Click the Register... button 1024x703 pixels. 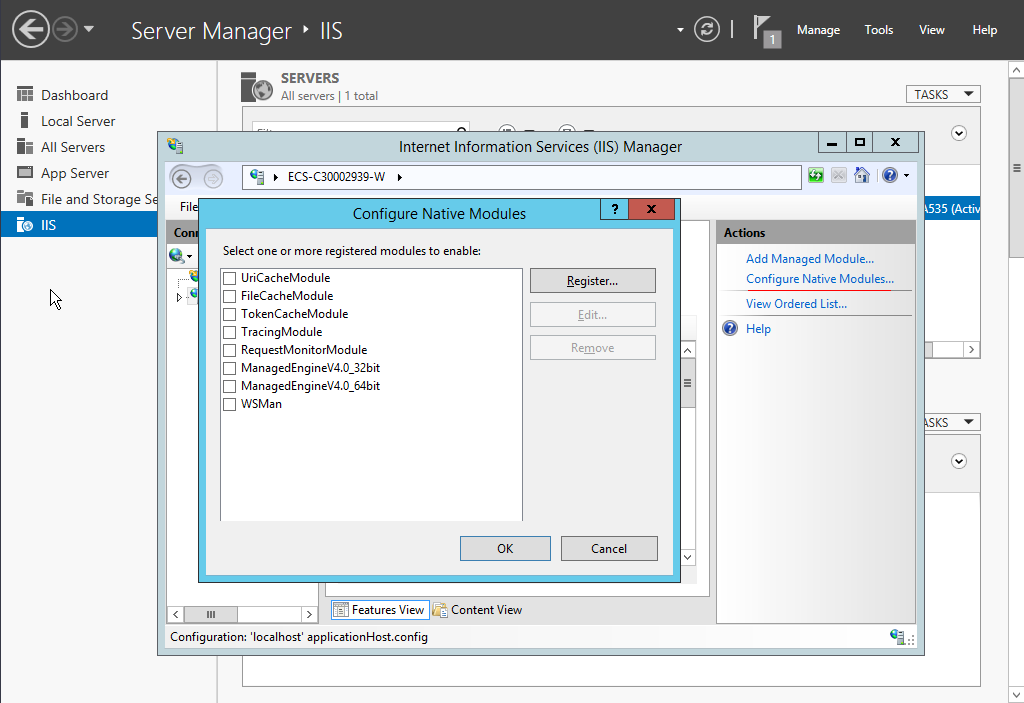click(x=592, y=281)
